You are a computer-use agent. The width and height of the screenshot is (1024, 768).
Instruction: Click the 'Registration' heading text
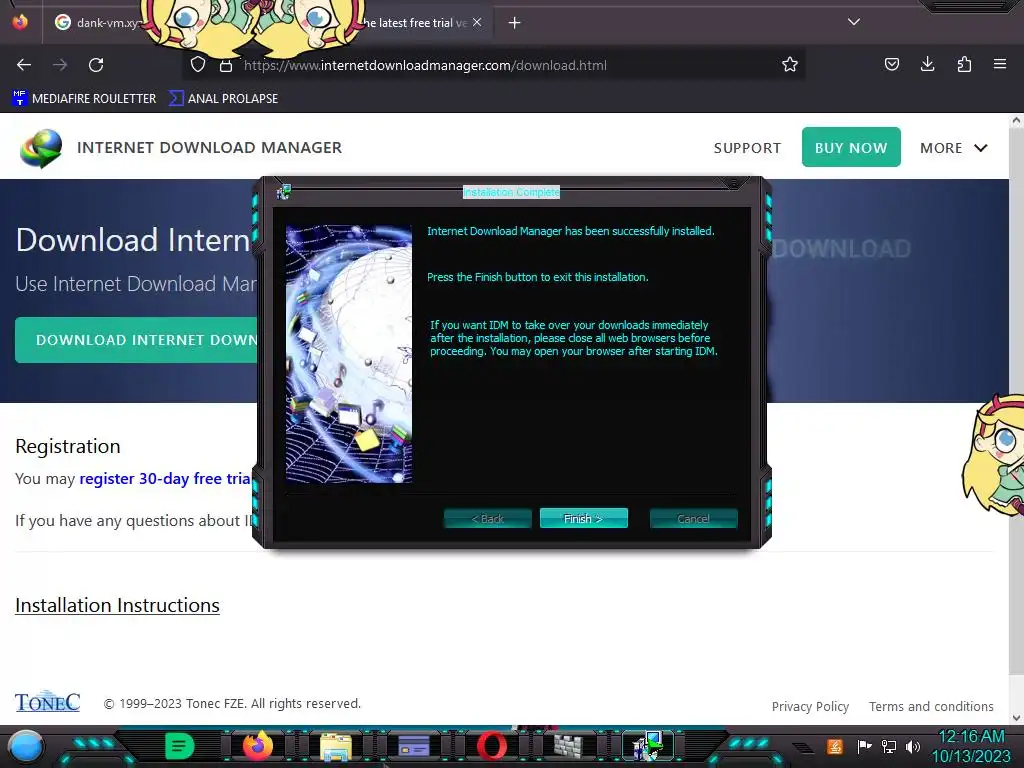coord(68,446)
